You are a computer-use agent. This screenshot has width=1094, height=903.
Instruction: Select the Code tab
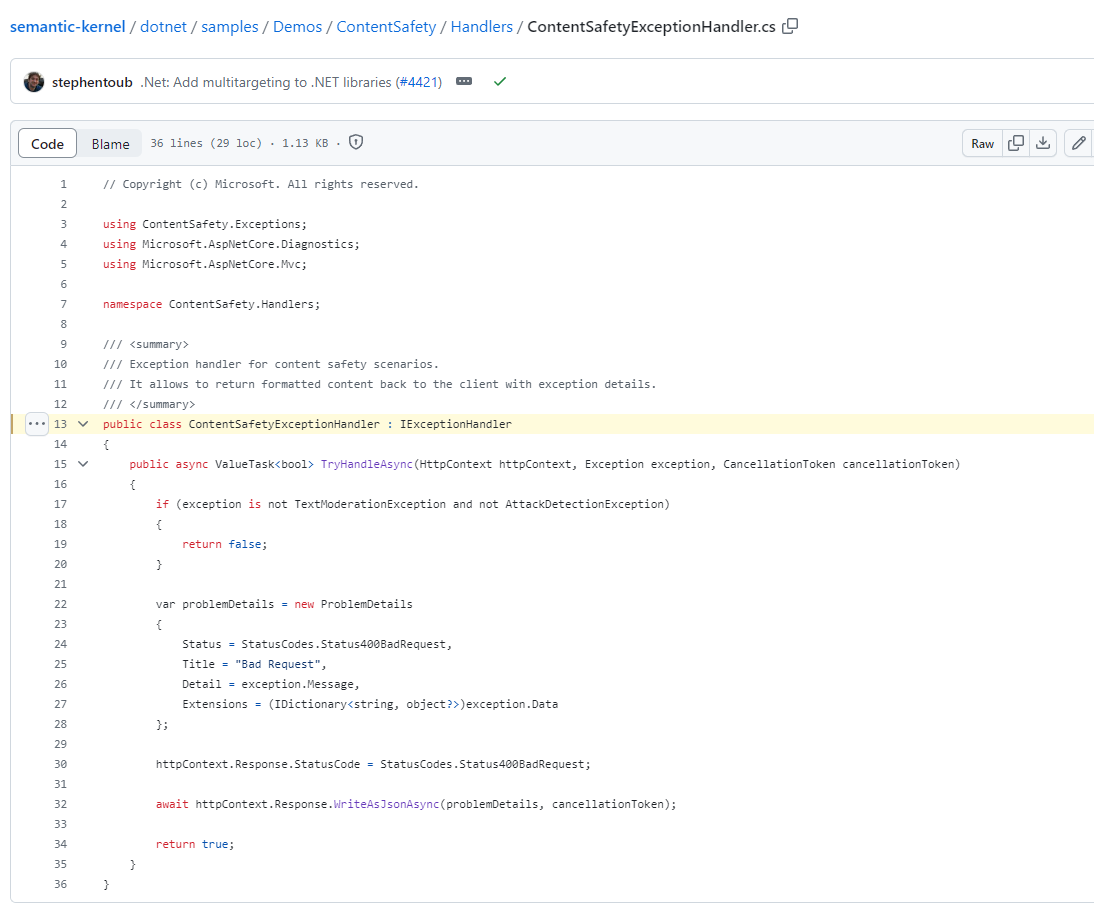tap(47, 143)
